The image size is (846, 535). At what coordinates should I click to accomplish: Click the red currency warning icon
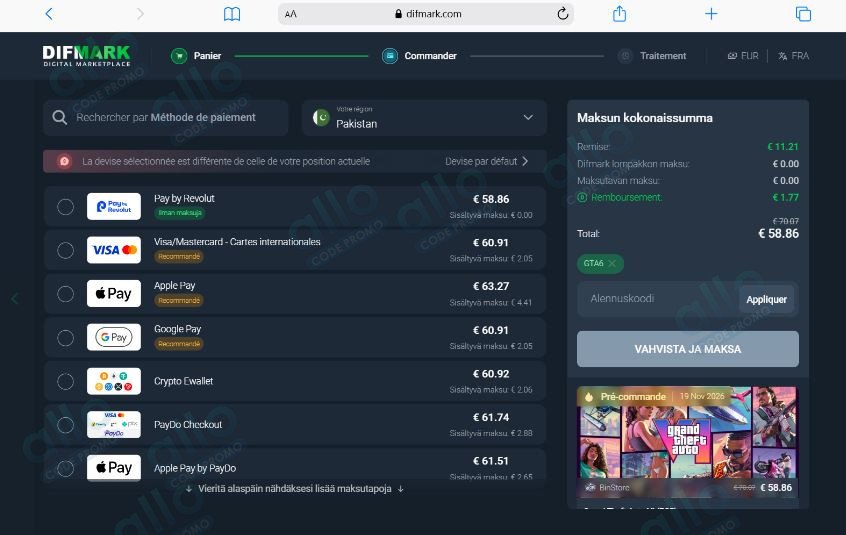(64, 161)
